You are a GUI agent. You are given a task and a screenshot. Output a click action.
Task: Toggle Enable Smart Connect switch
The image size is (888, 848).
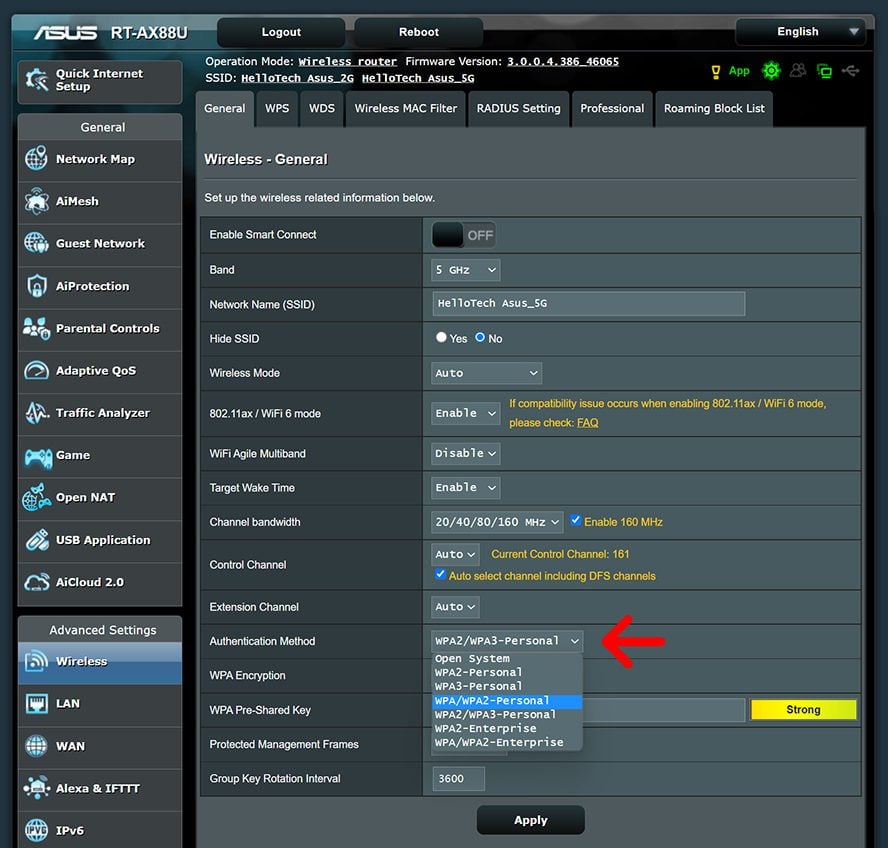click(464, 235)
